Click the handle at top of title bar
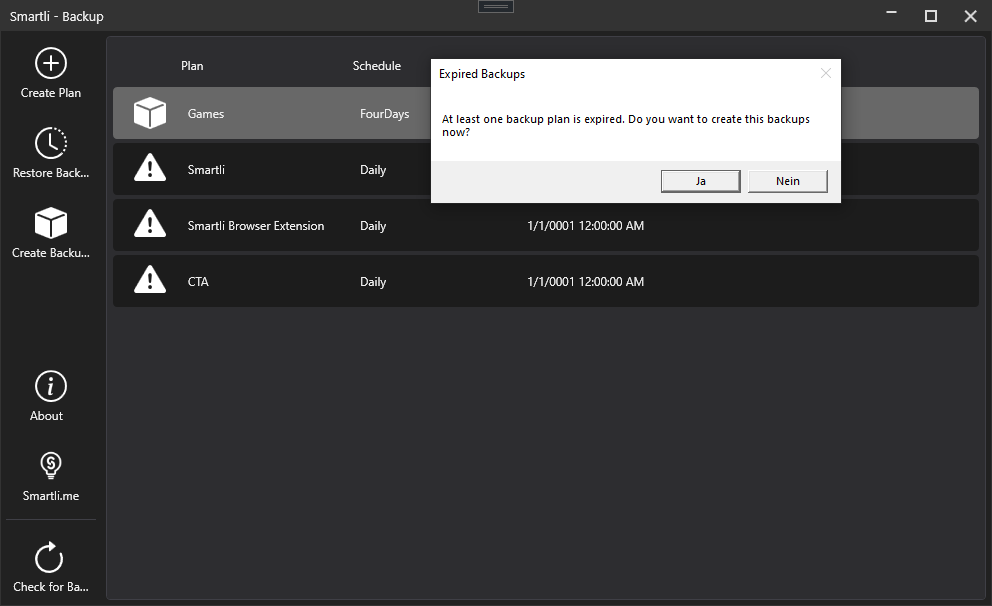Image resolution: width=992 pixels, height=606 pixels. click(x=496, y=7)
